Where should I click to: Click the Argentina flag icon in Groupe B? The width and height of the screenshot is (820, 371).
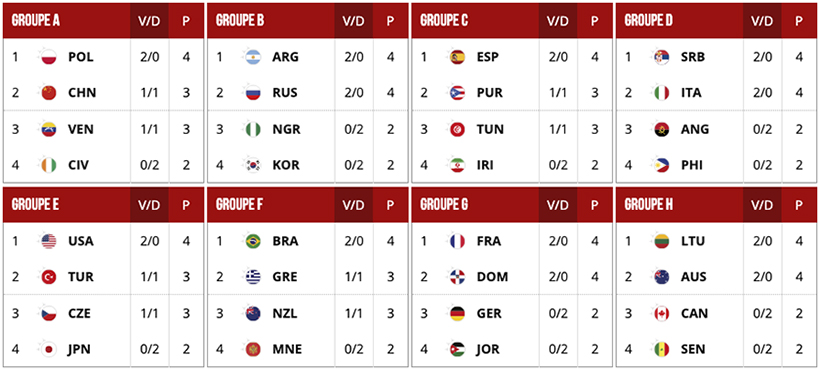coord(253,57)
